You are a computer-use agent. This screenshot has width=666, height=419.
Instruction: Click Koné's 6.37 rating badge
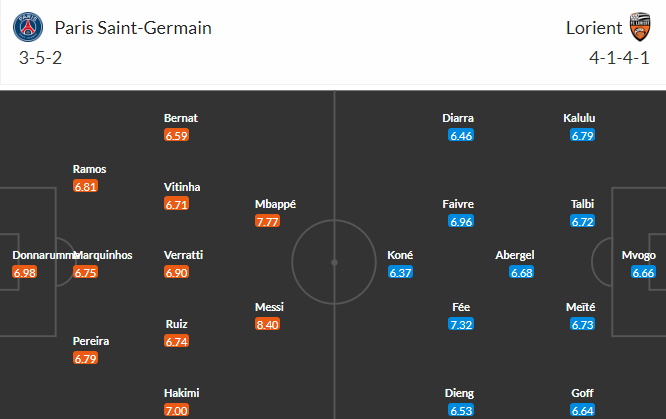tap(400, 272)
